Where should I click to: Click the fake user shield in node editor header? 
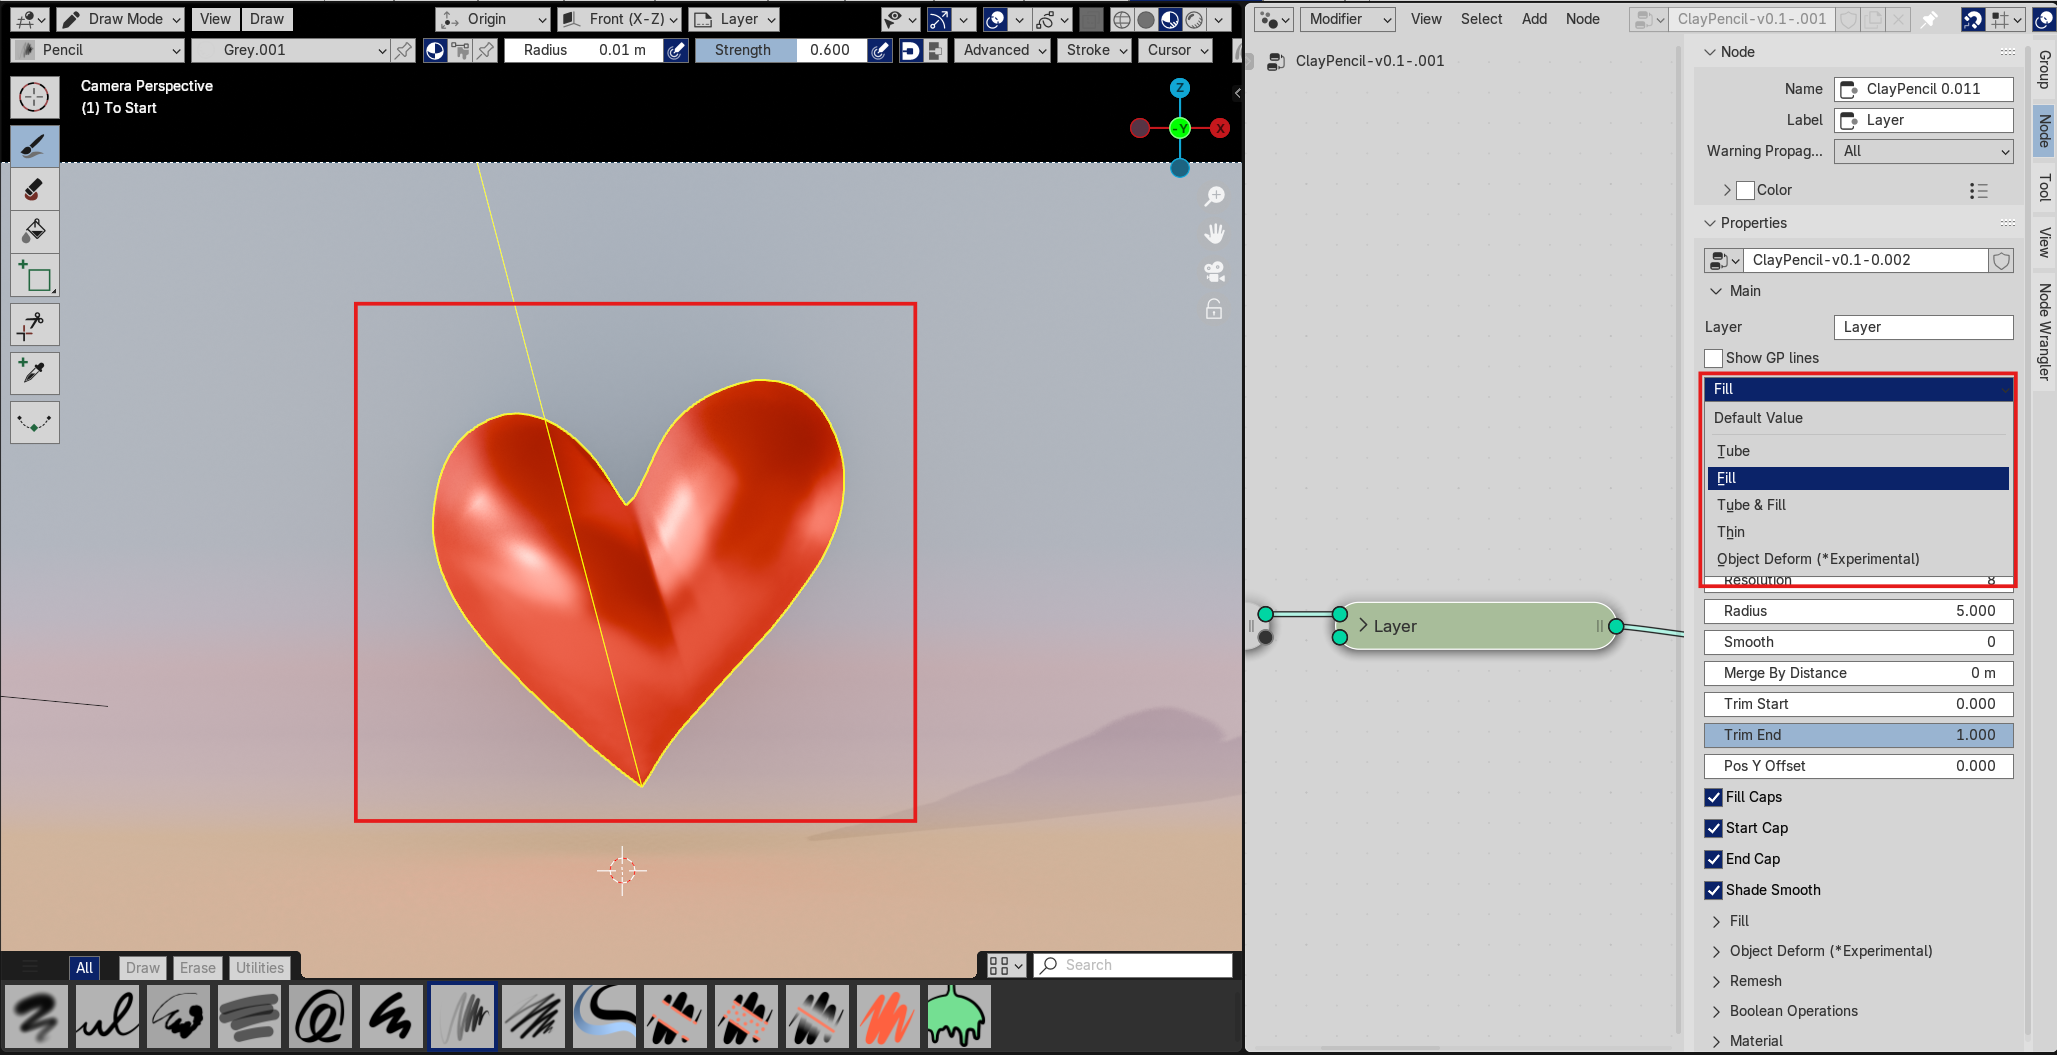coord(1850,19)
